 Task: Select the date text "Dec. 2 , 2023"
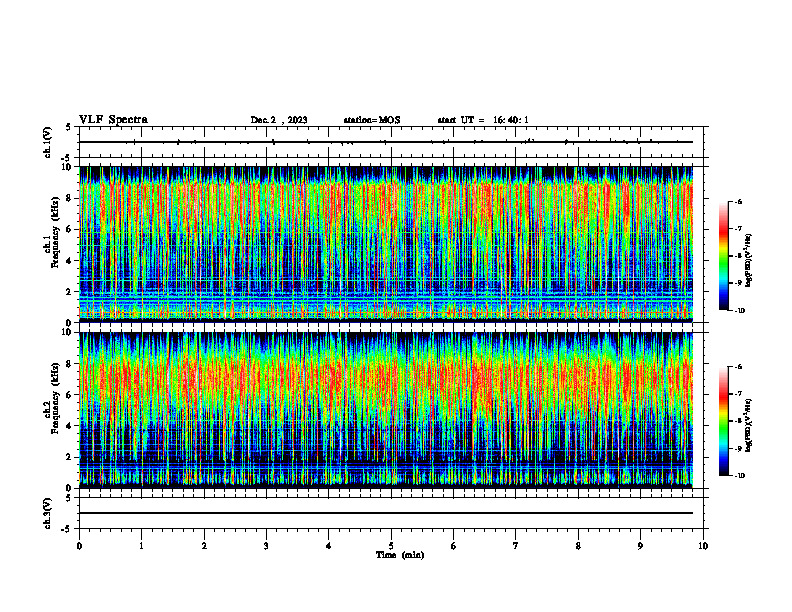point(279,120)
